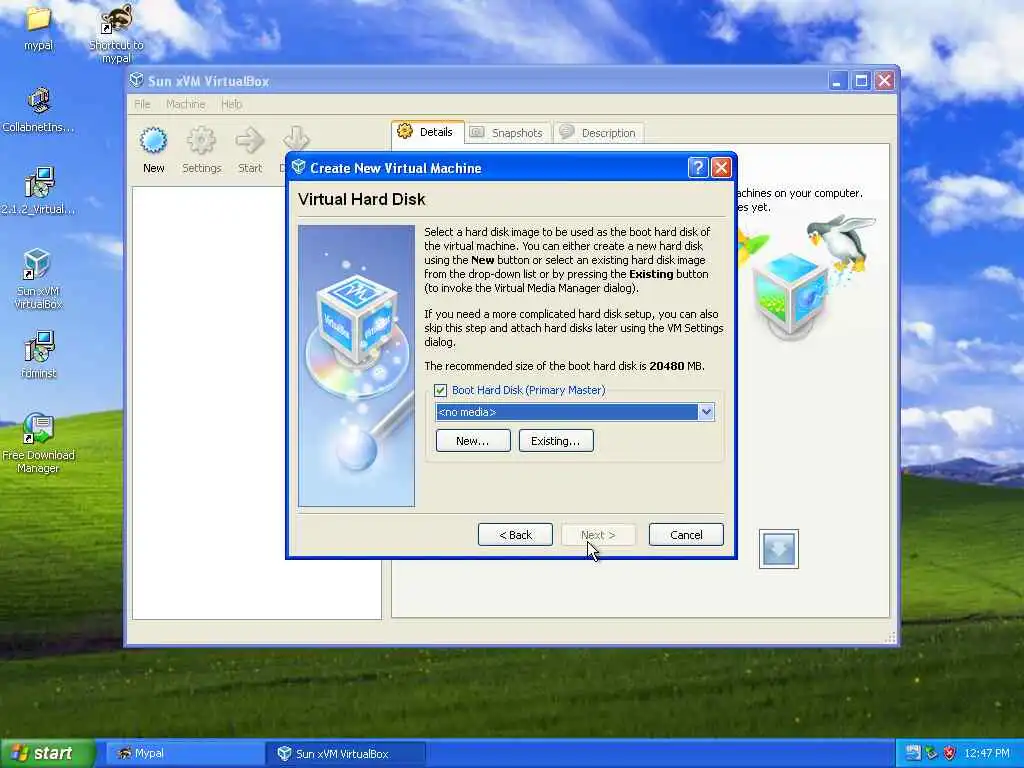
Task: Go to previous step with < Back
Action: point(515,535)
